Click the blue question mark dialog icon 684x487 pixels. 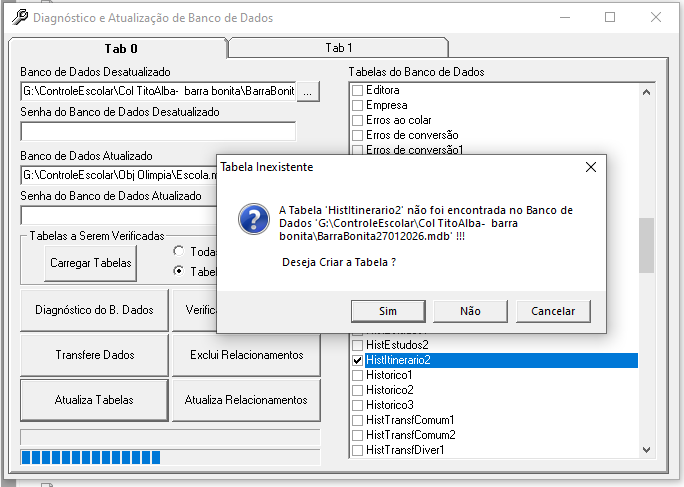pos(254,219)
